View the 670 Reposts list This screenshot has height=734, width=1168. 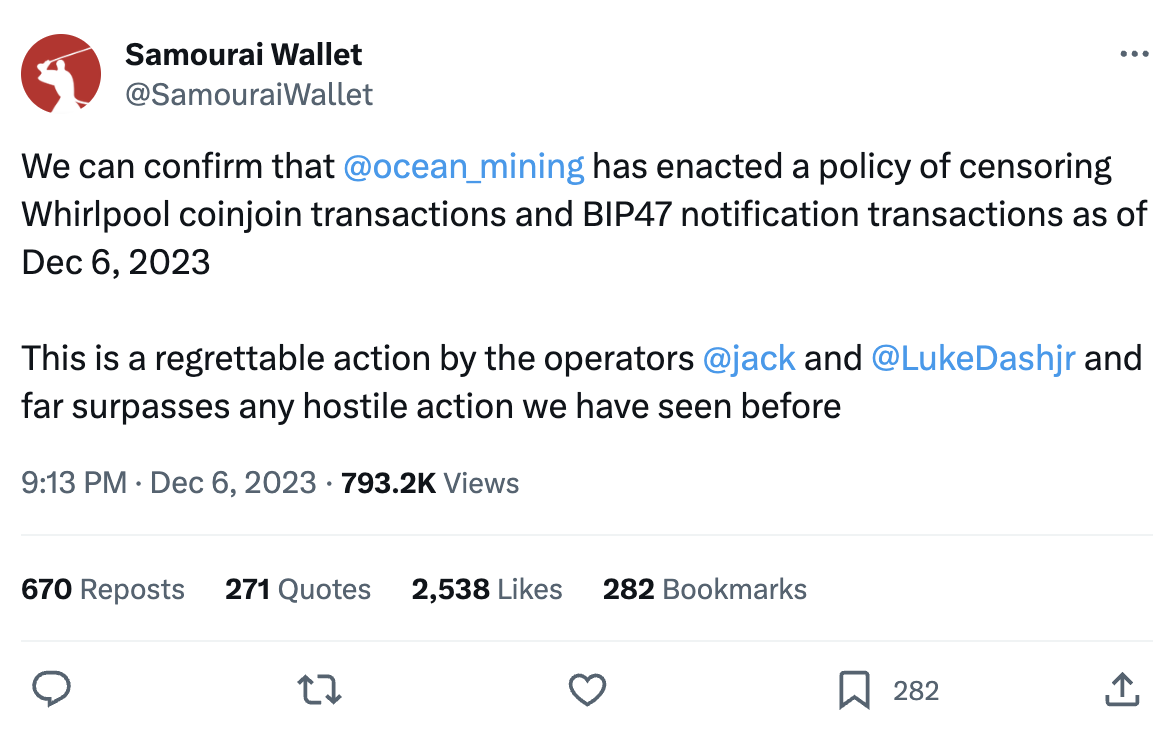(x=103, y=589)
